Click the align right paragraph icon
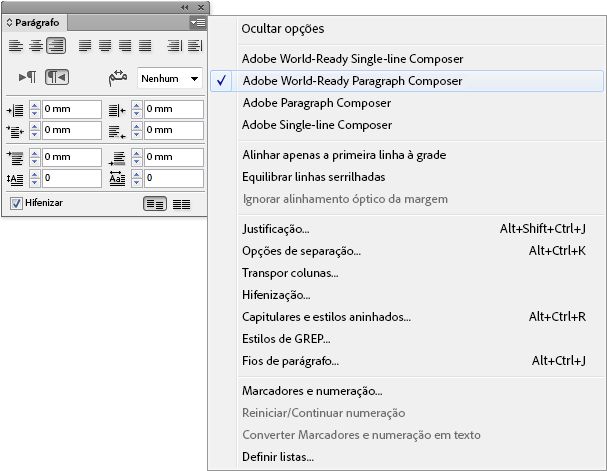This screenshot has width=607, height=471. (56, 46)
